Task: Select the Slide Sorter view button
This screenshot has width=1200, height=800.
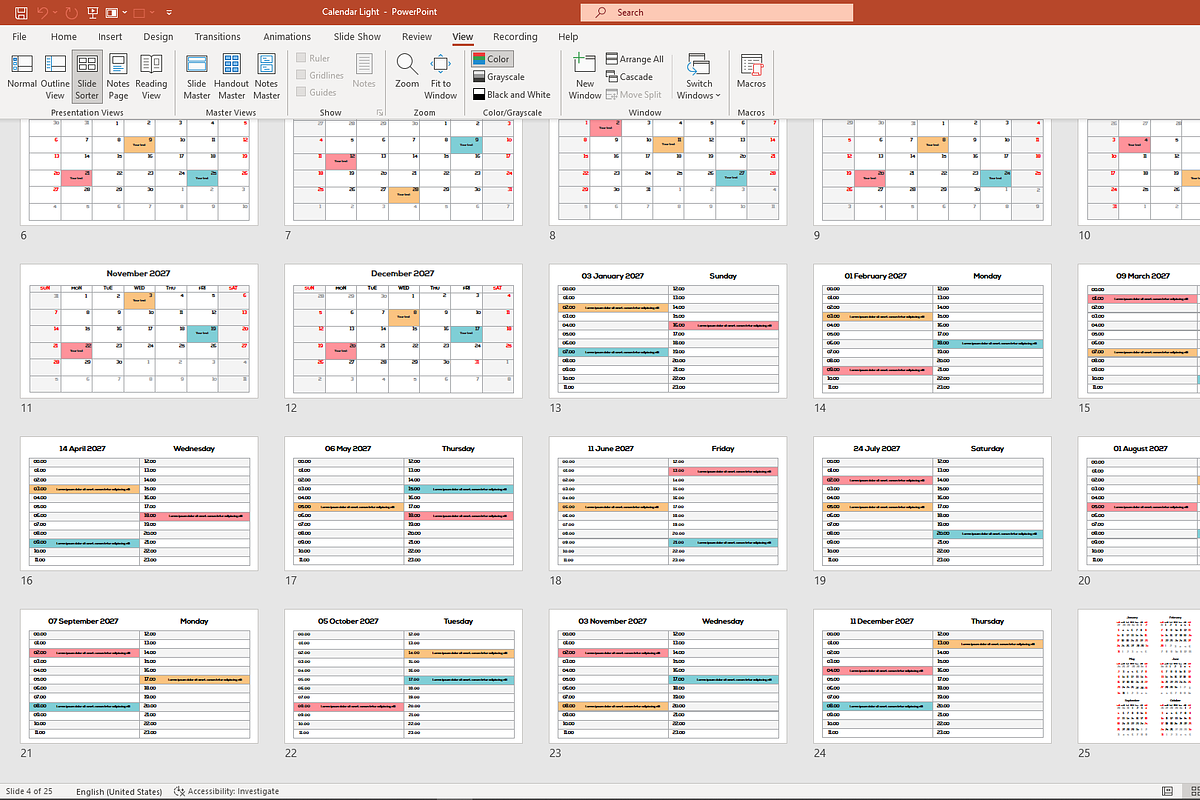Action: click(87, 76)
